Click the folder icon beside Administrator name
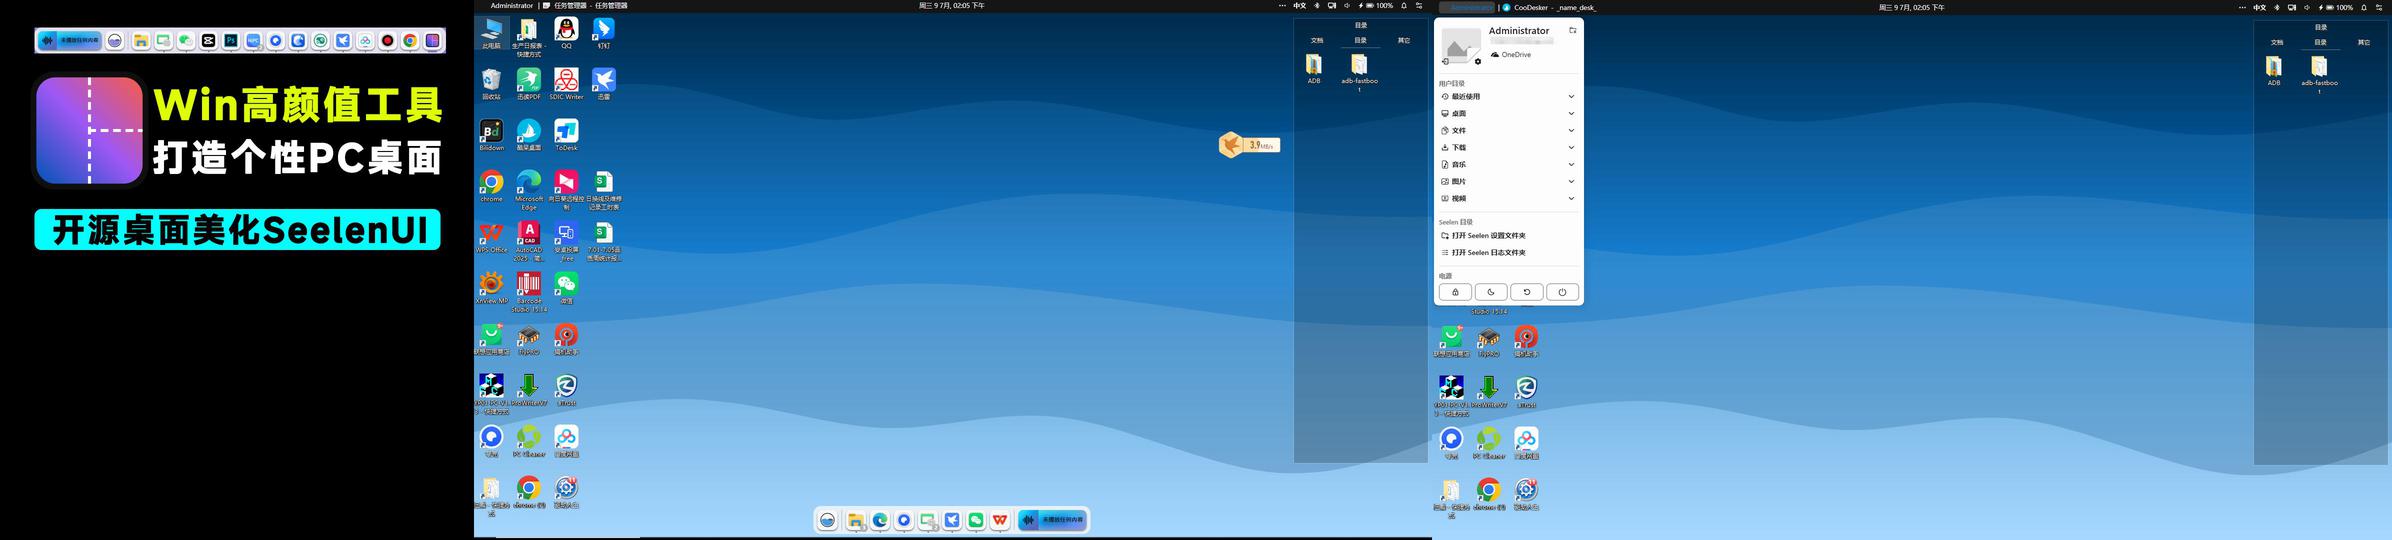The height and width of the screenshot is (540, 2392). coord(1572,31)
